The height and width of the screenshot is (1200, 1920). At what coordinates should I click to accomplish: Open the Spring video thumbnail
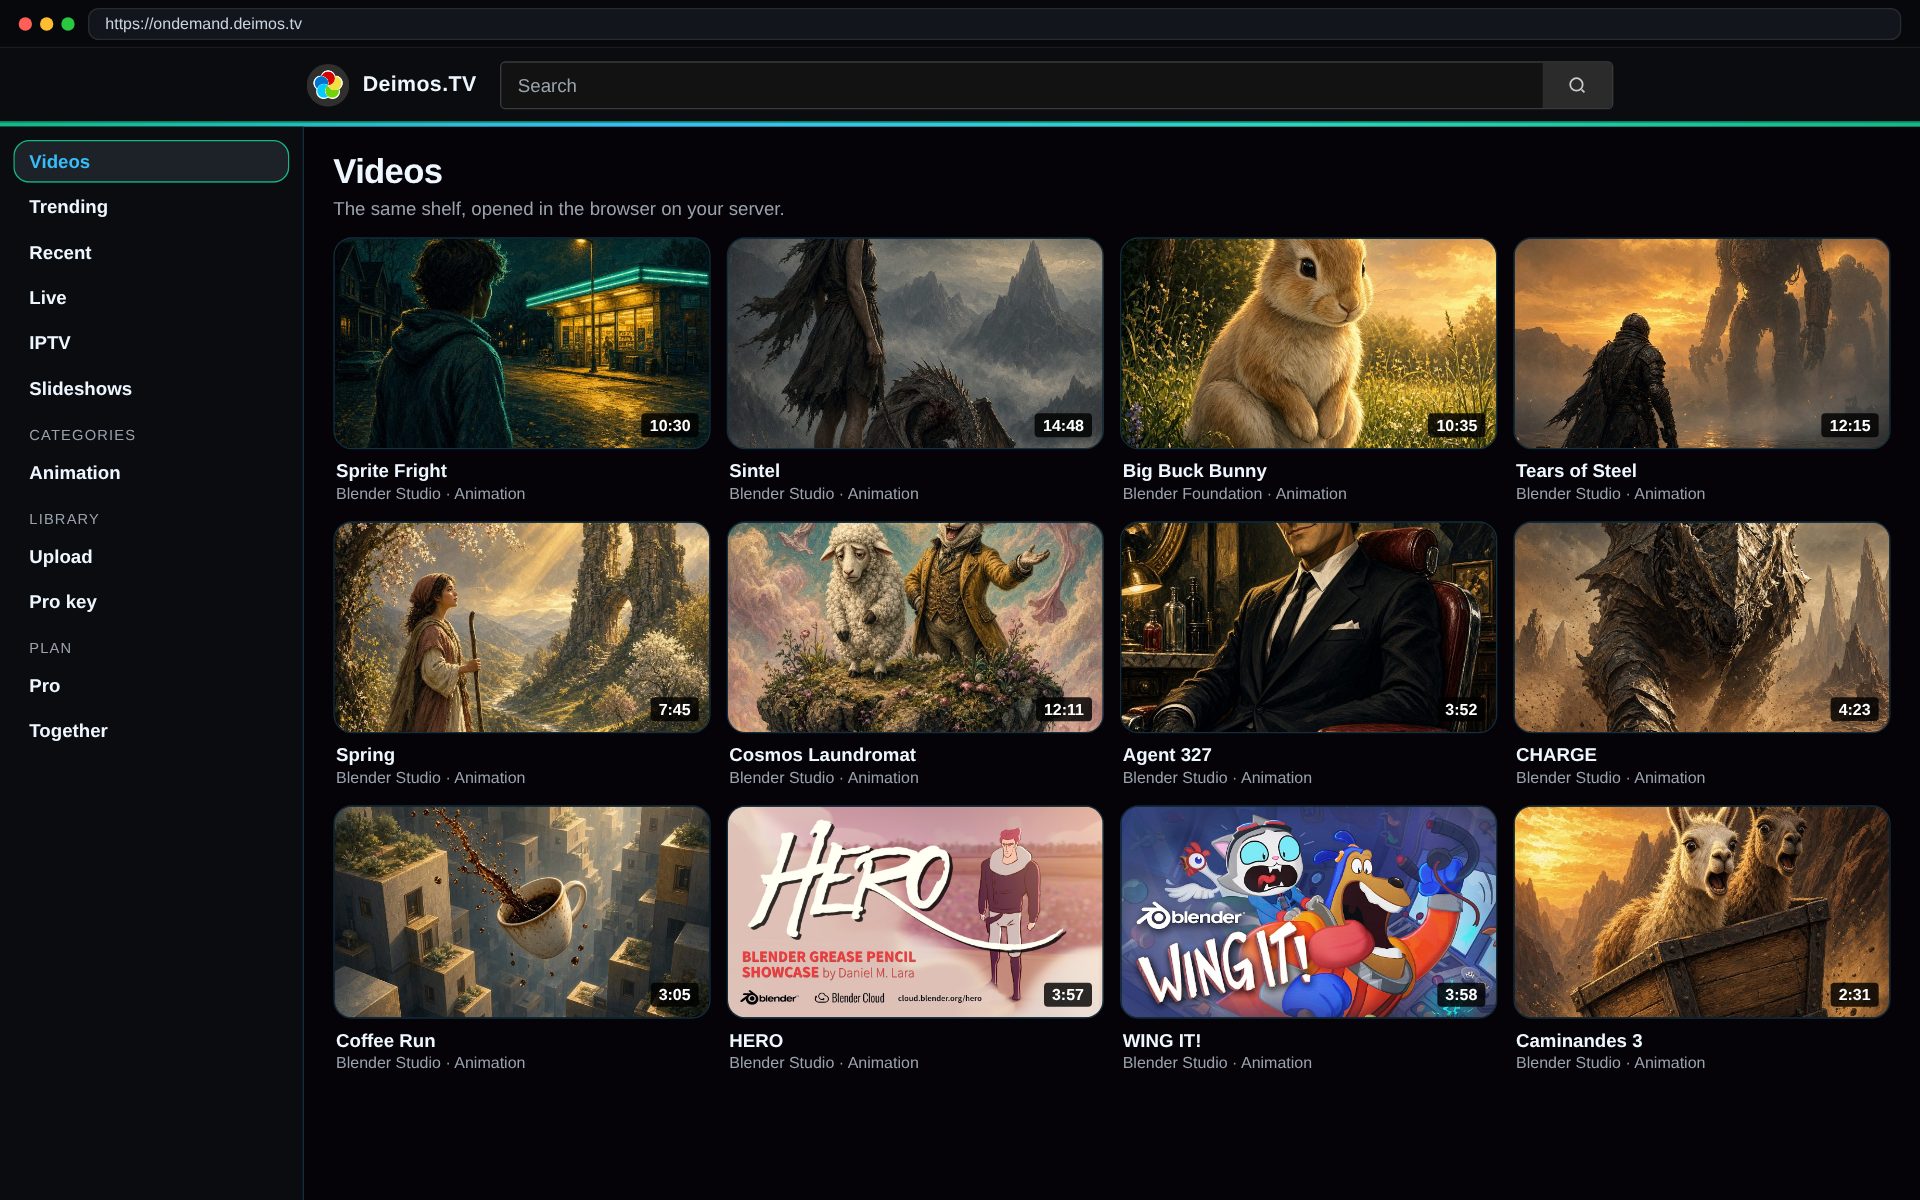click(x=522, y=627)
